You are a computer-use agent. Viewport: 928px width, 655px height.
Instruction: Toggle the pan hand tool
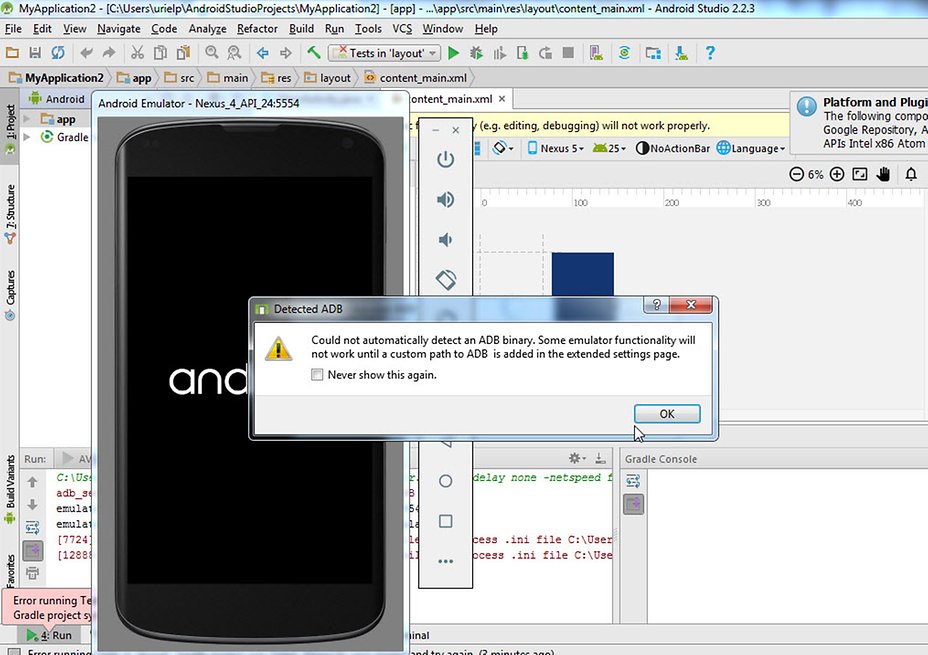click(884, 174)
